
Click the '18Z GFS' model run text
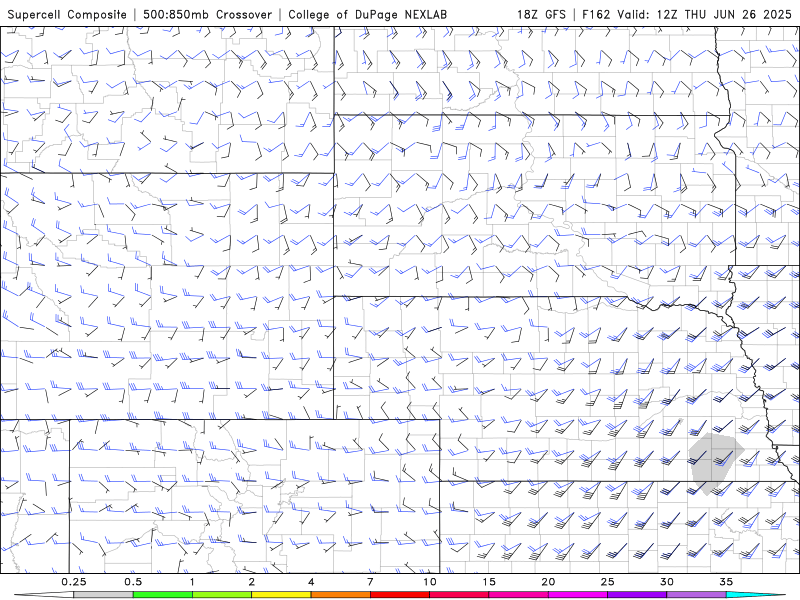tap(541, 14)
